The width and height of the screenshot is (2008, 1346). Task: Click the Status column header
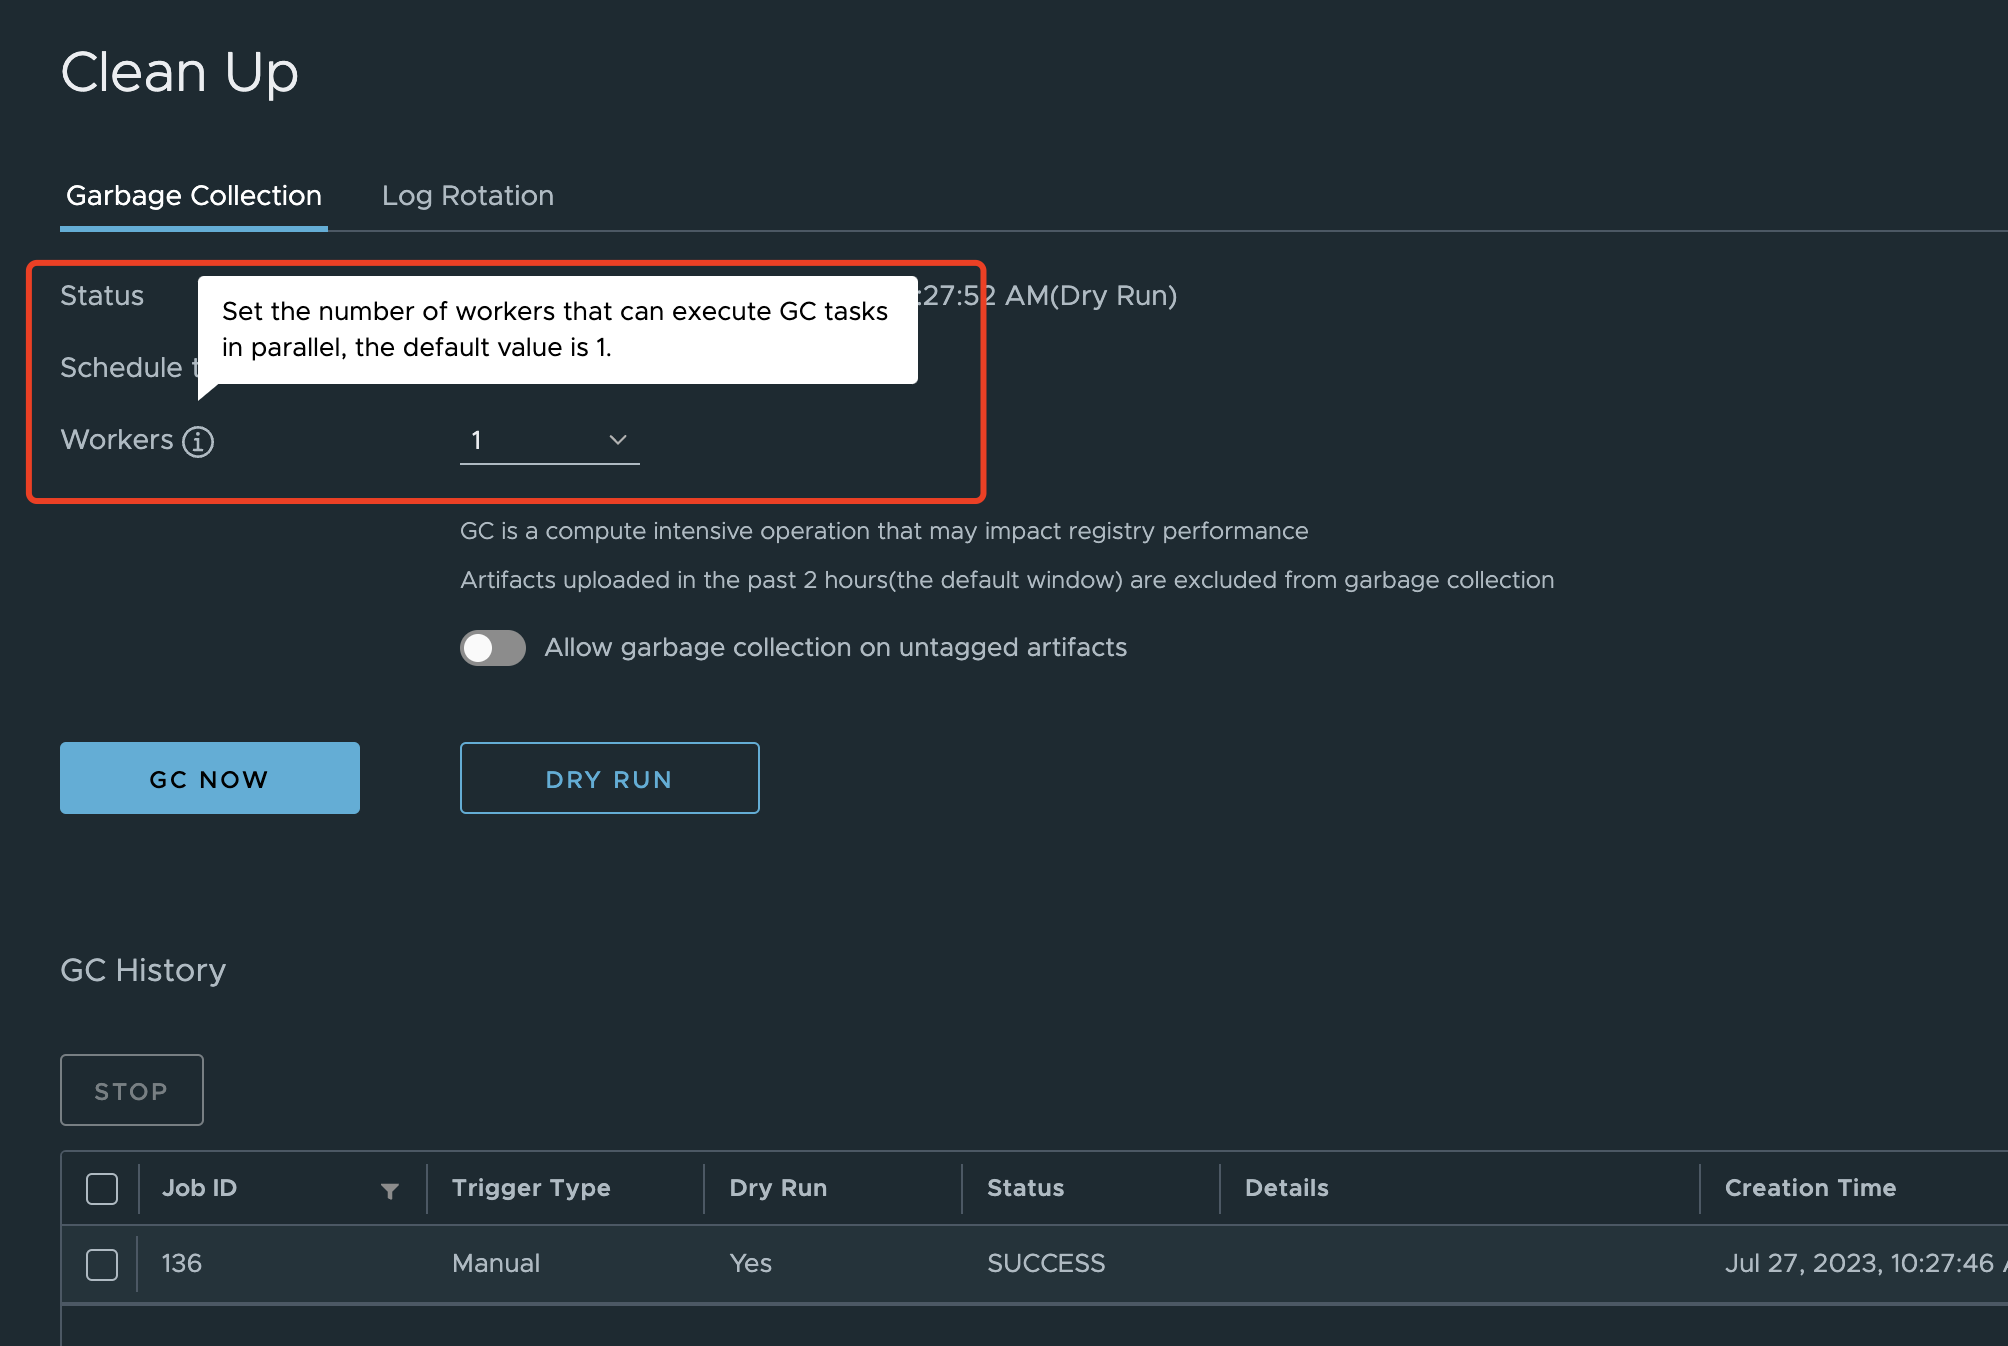point(1025,1188)
